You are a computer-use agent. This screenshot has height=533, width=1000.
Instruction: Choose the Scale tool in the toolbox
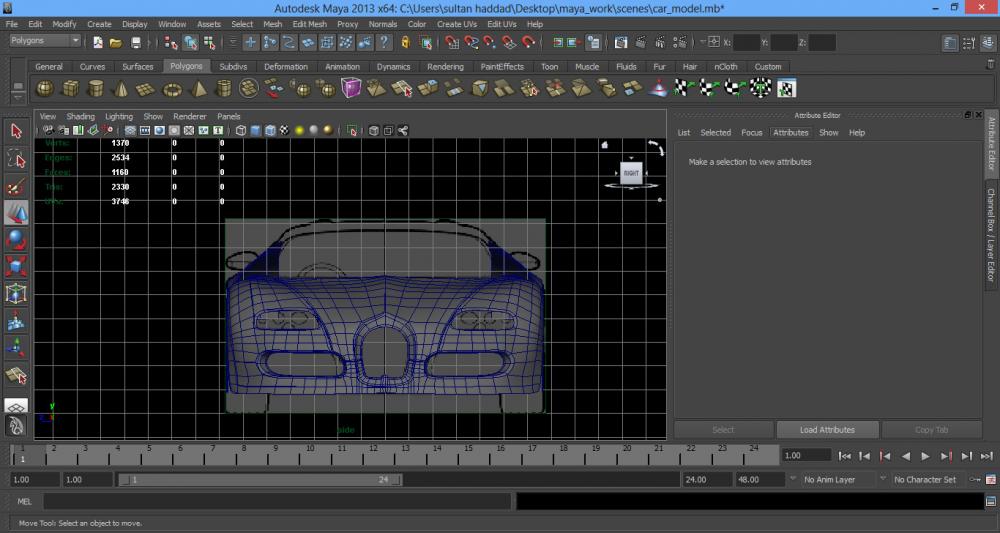pos(17,266)
